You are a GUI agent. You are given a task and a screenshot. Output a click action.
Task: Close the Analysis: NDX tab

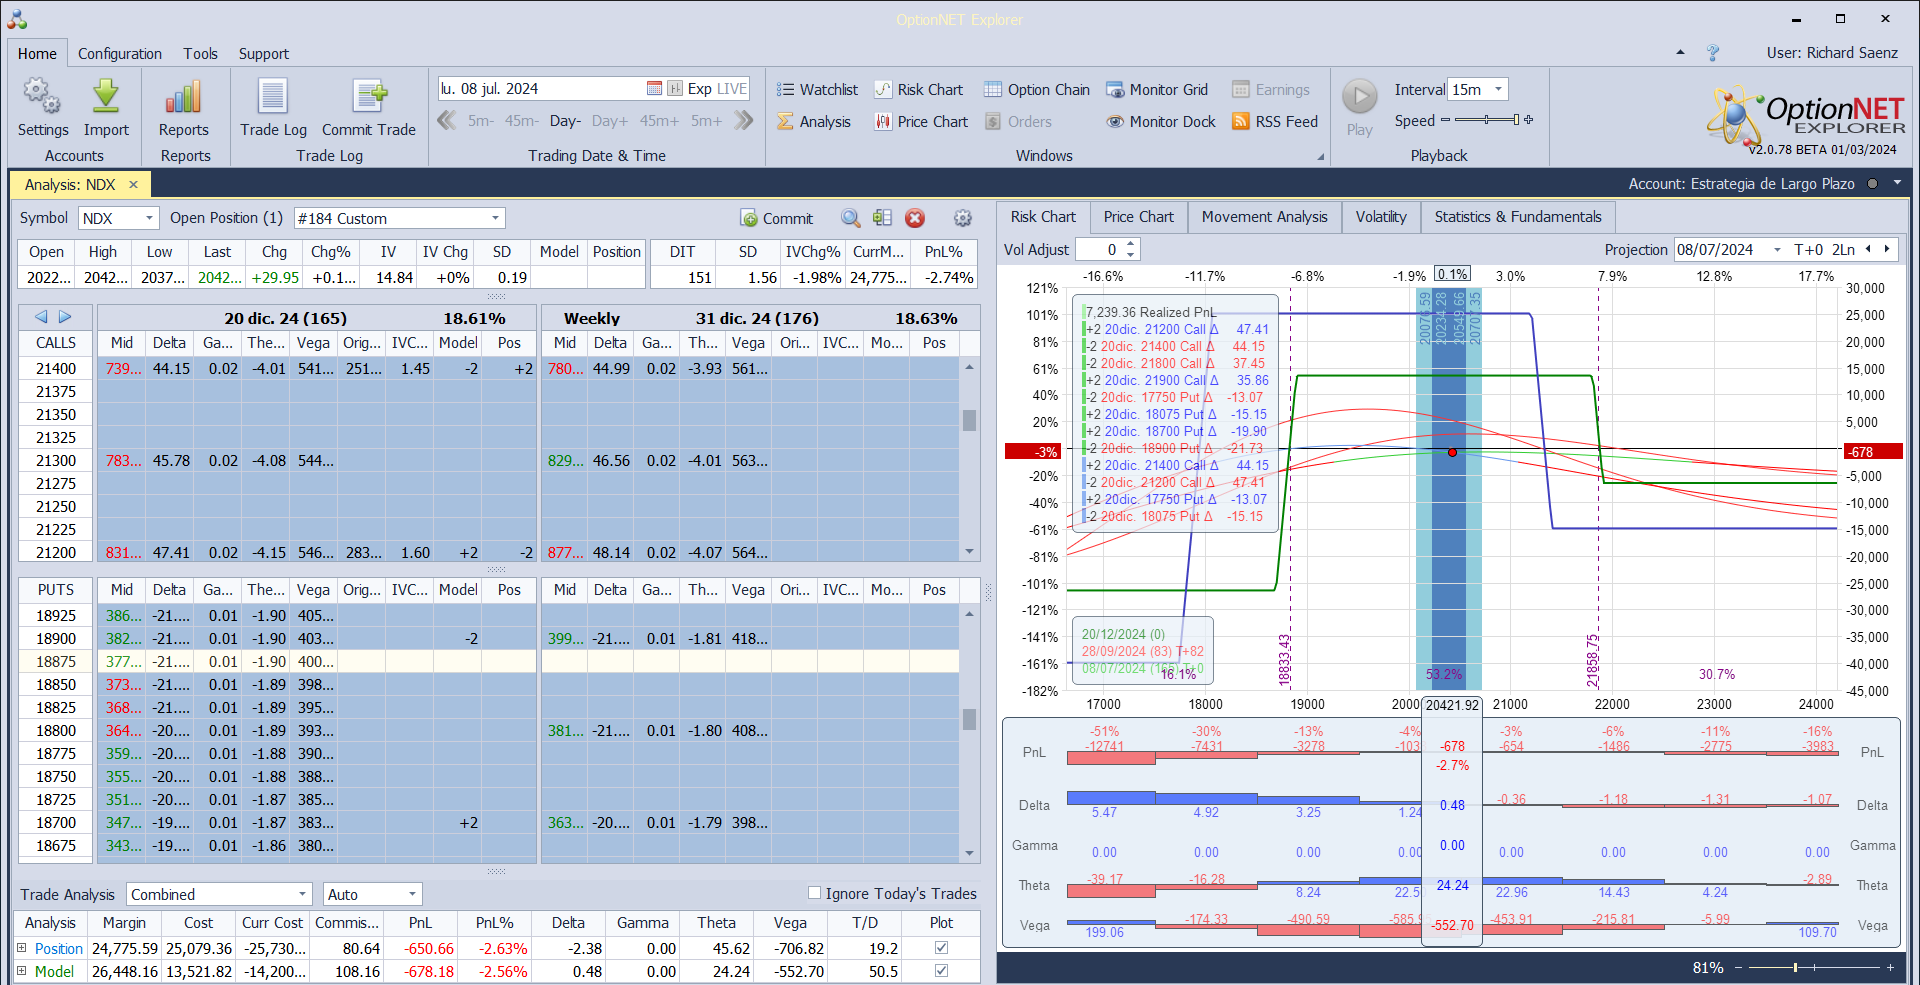[x=133, y=184]
